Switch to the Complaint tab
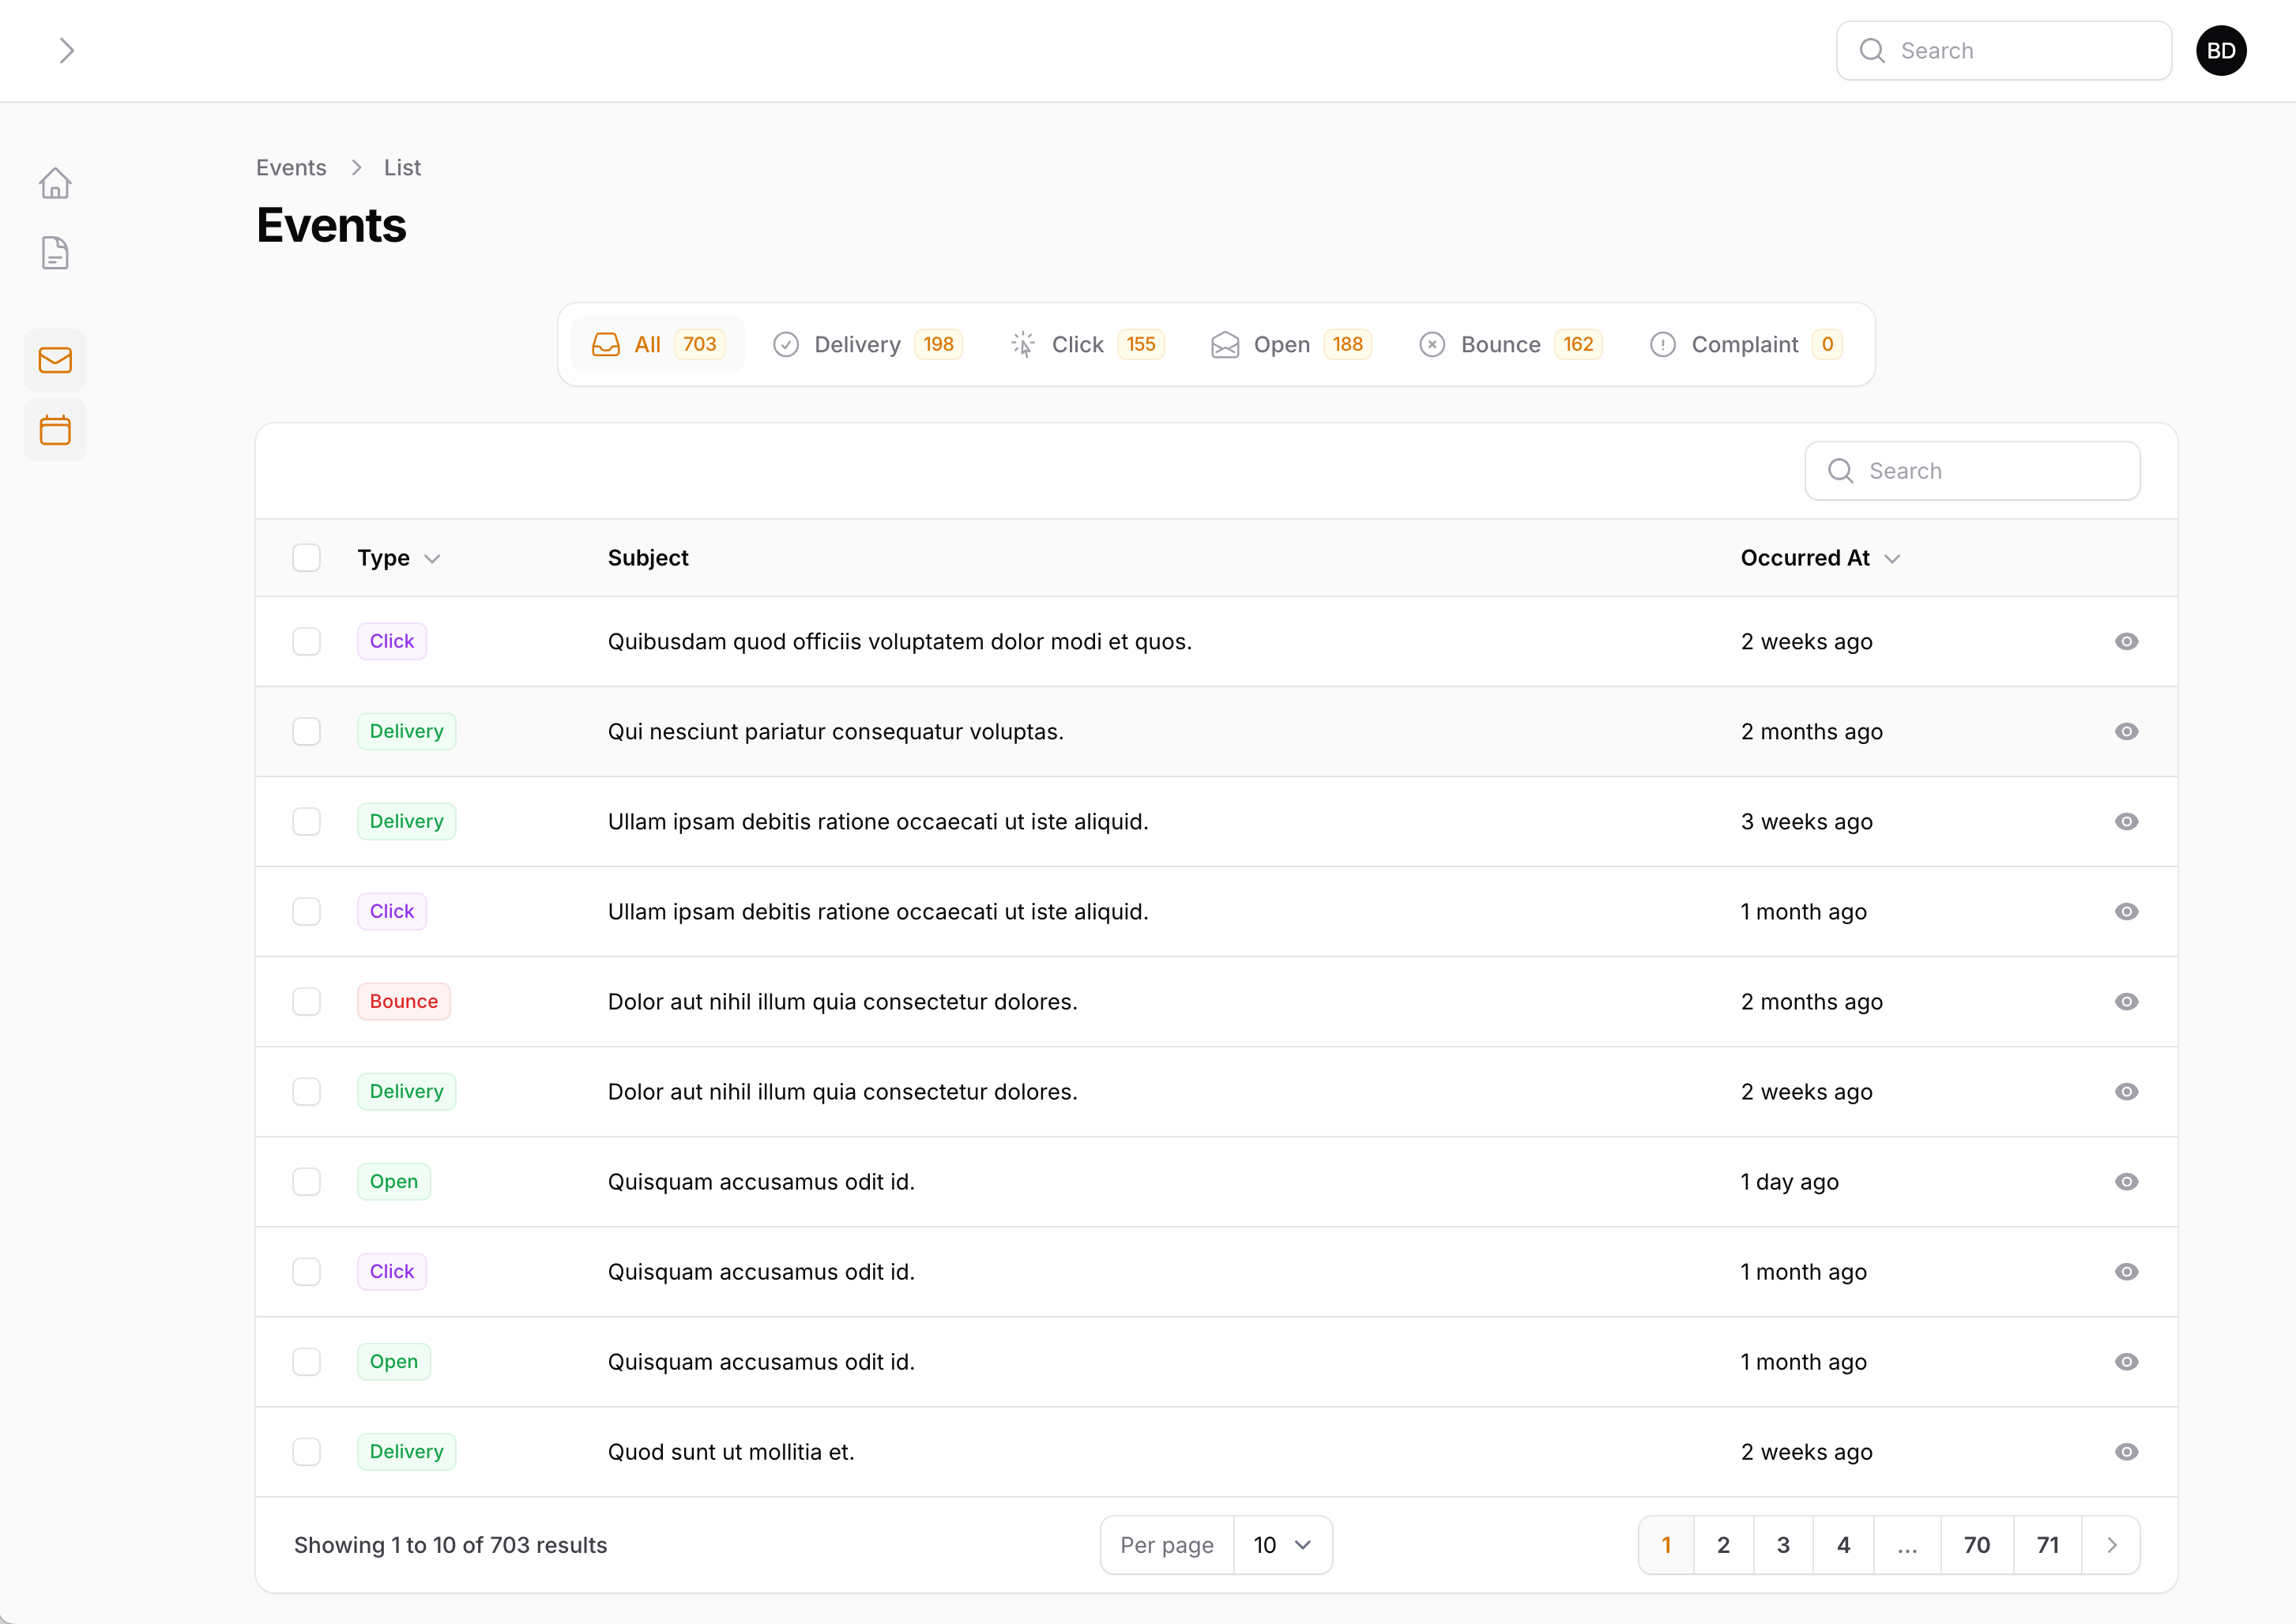Screen dimensions: 2296x1624 (1744, 345)
